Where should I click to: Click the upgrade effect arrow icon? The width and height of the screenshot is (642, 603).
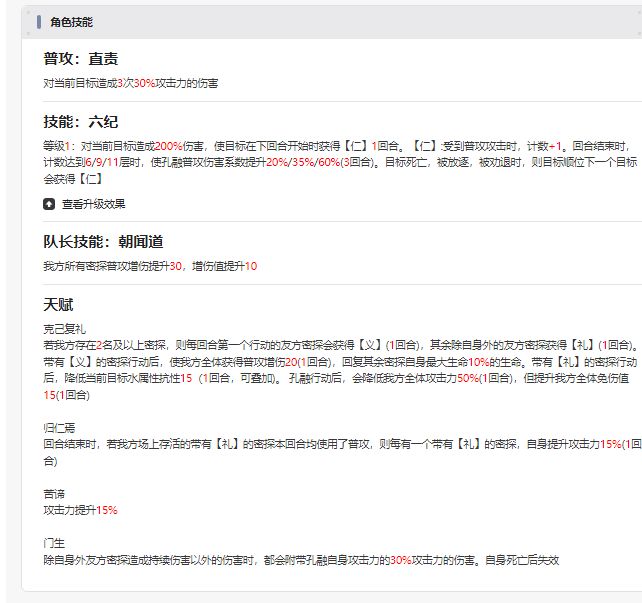(x=49, y=204)
